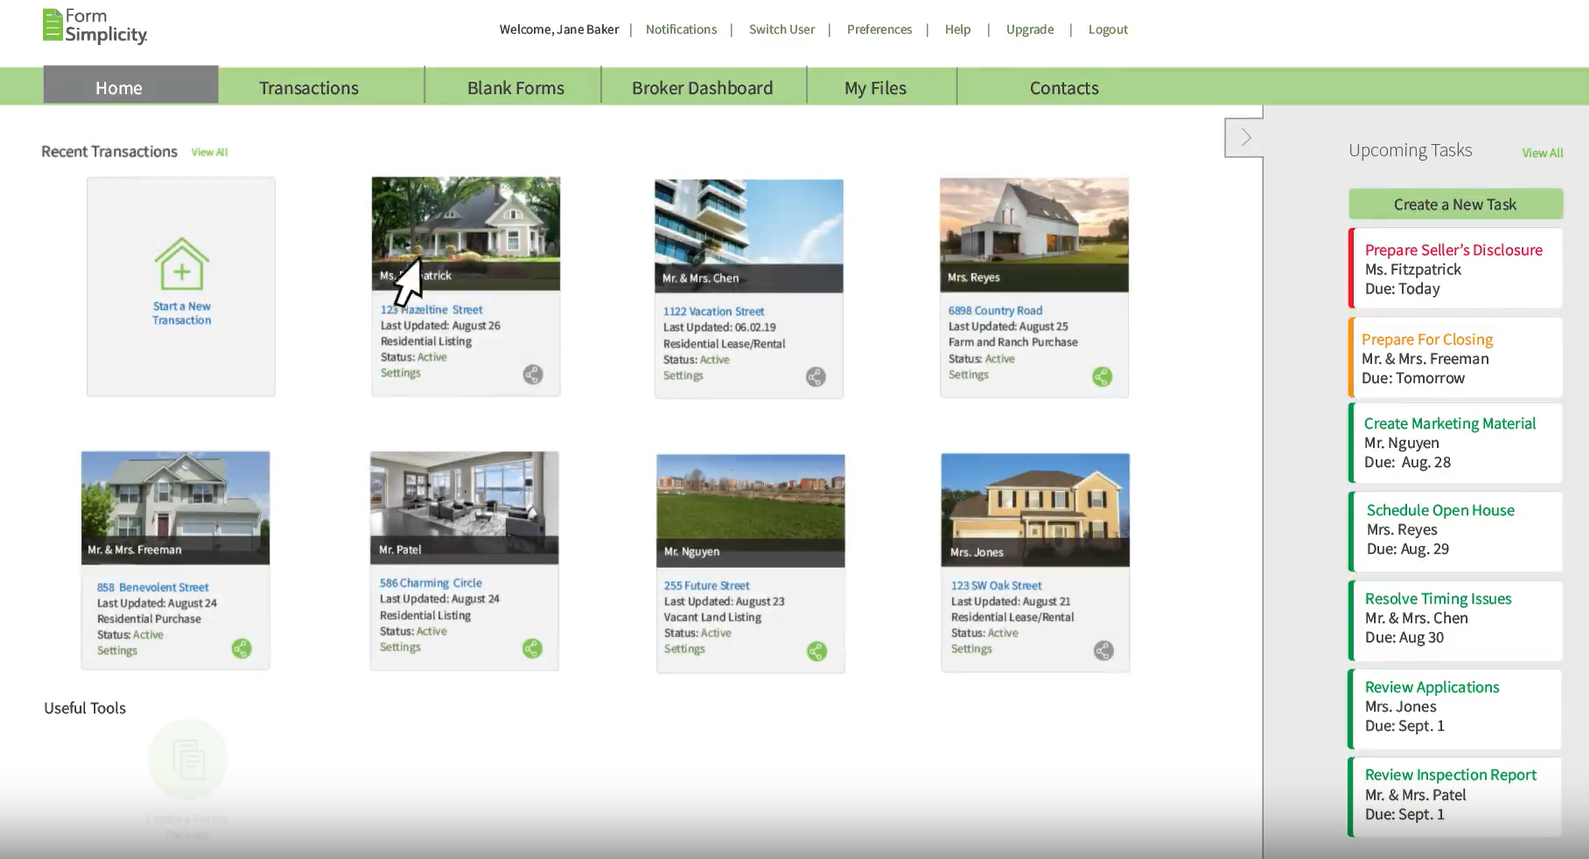This screenshot has width=1589, height=859.
Task: Click Mrs. Reyes property photo
Action: point(1034,235)
